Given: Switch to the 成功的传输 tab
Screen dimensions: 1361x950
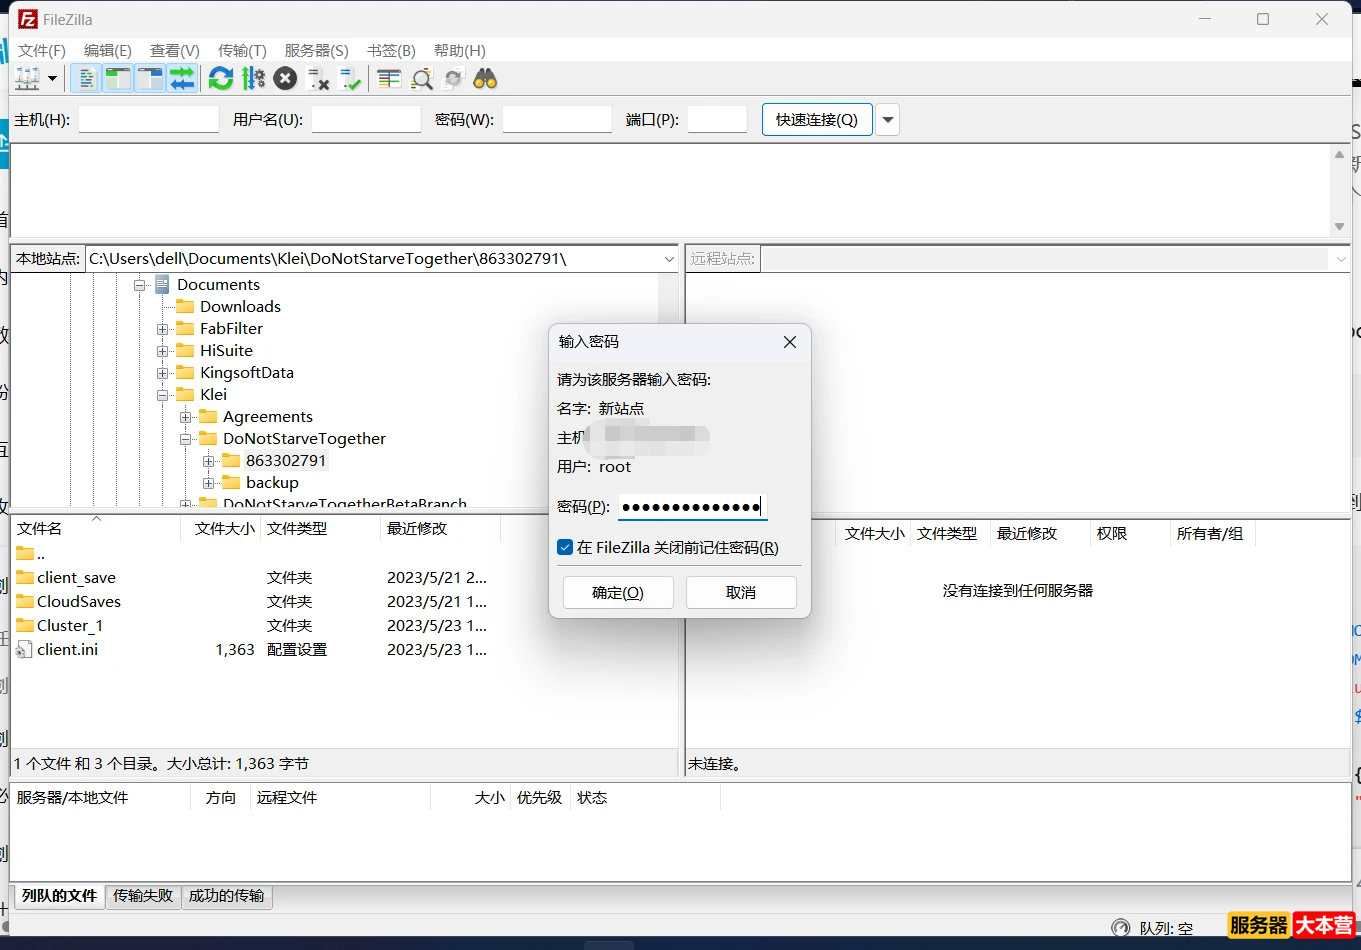Looking at the screenshot, I should coord(227,896).
